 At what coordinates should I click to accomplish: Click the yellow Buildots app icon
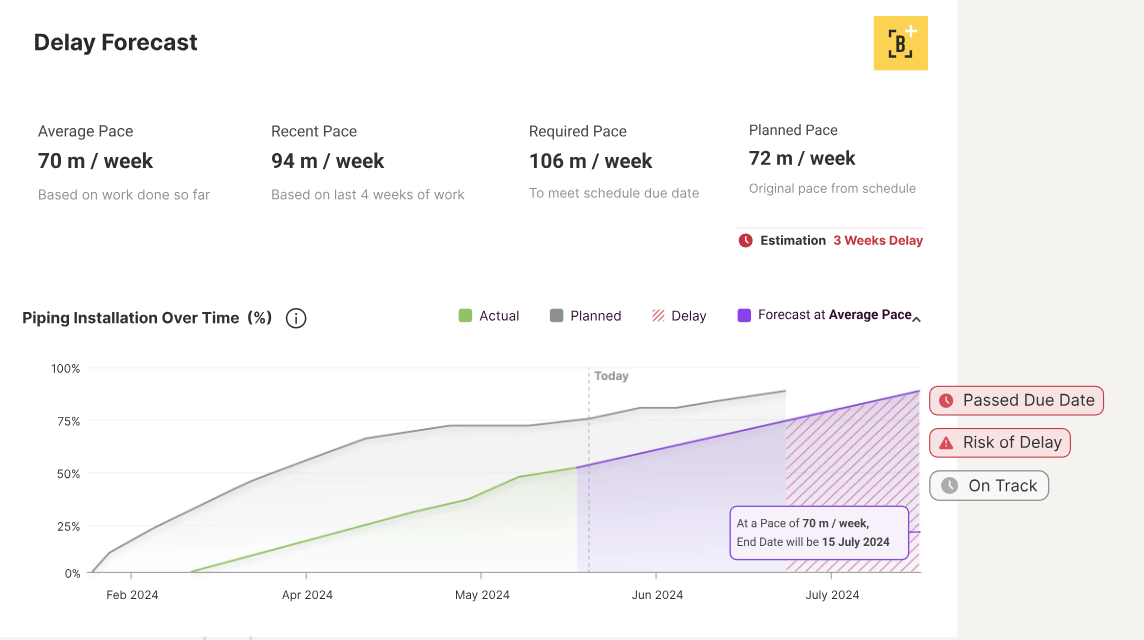tap(900, 42)
